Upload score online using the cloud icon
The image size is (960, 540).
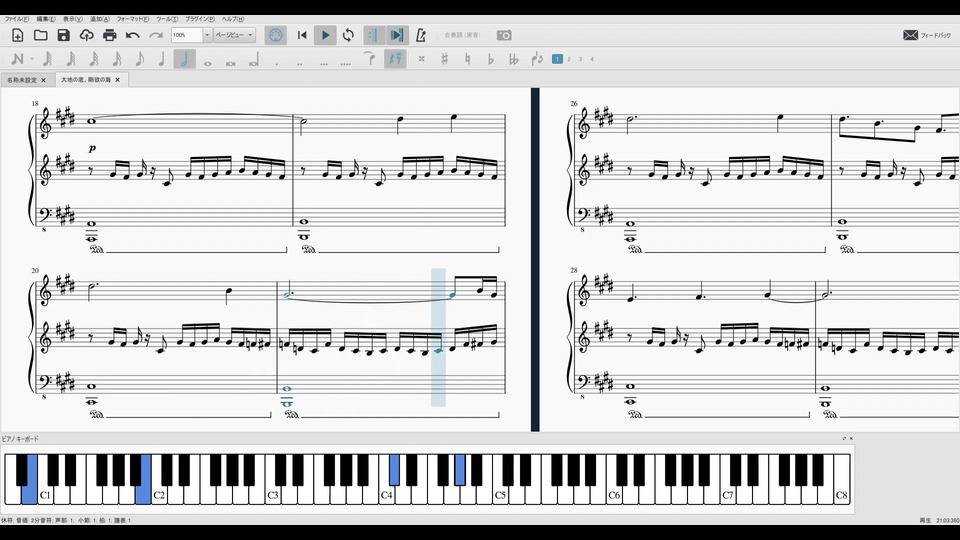pos(86,35)
